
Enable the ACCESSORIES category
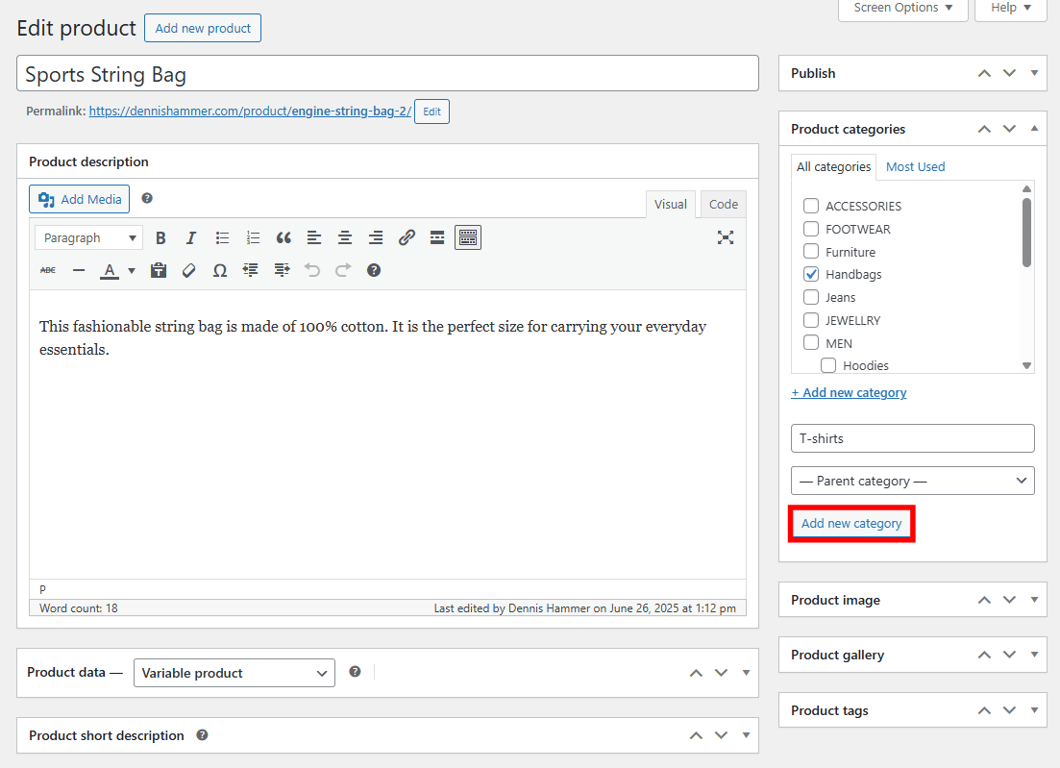pos(811,205)
